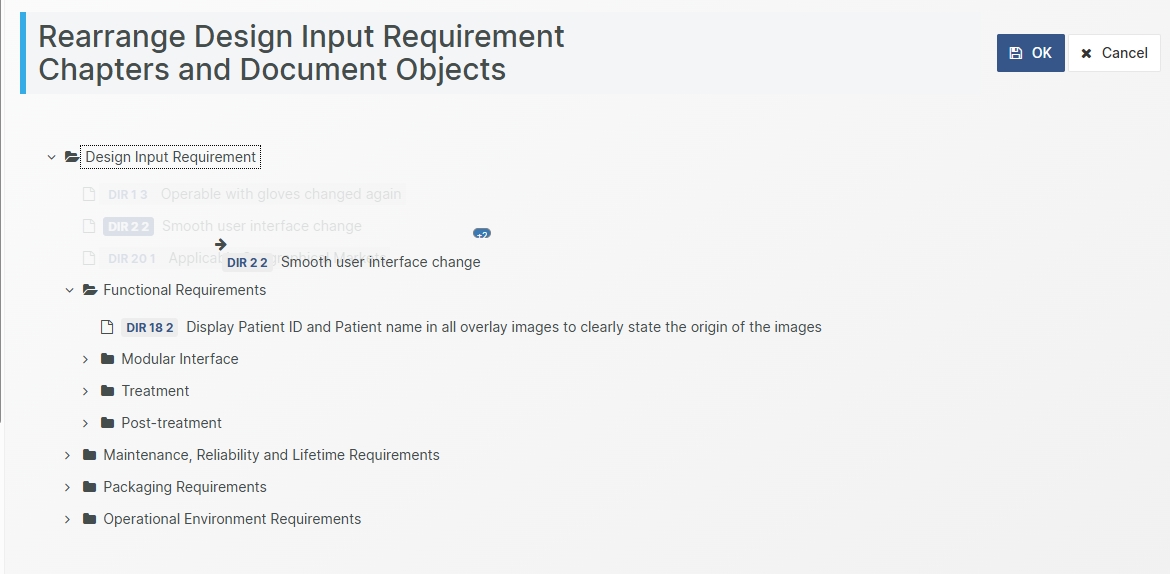Click the Modular Interface folder icon

108,359
